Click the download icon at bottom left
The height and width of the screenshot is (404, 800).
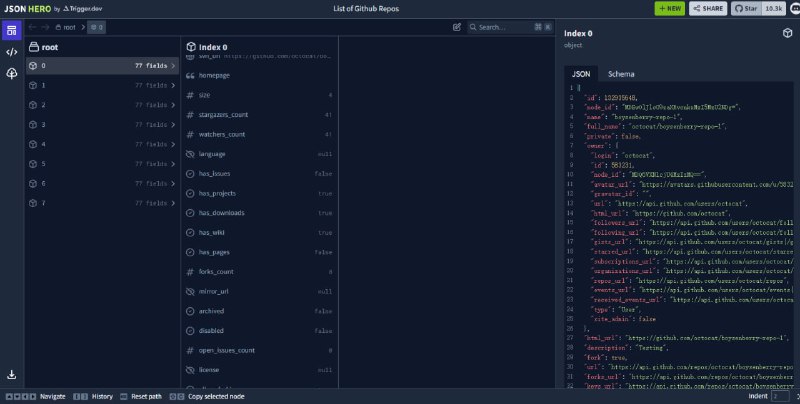coord(12,375)
